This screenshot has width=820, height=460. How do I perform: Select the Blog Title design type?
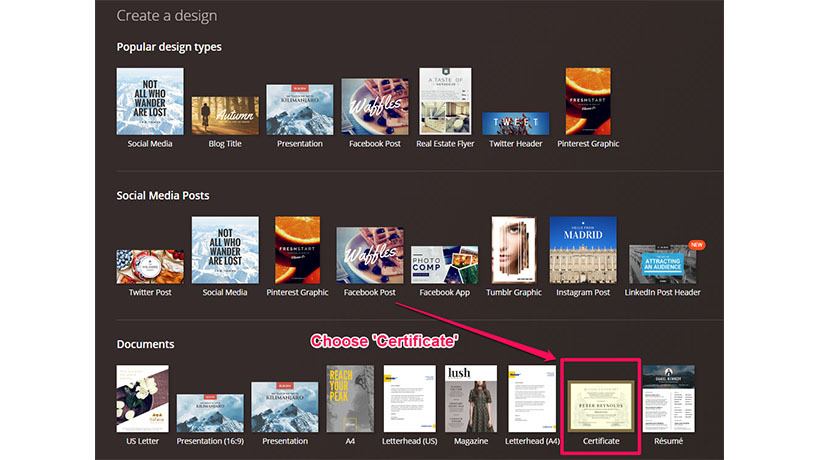point(225,116)
